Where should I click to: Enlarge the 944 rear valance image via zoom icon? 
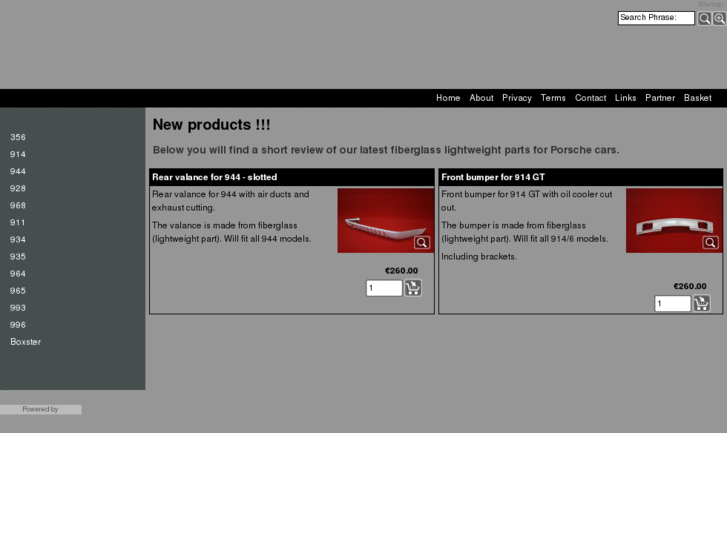pyautogui.click(x=421, y=242)
